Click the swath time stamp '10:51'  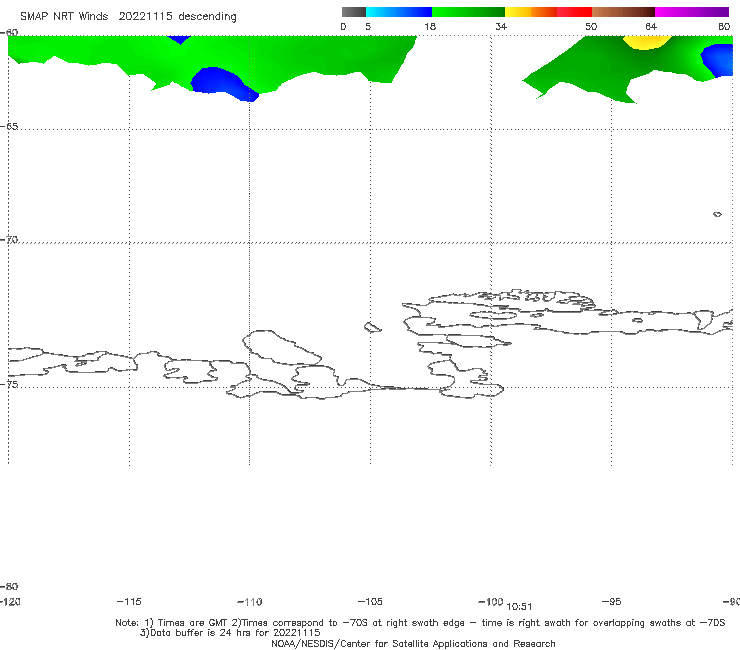[519, 607]
